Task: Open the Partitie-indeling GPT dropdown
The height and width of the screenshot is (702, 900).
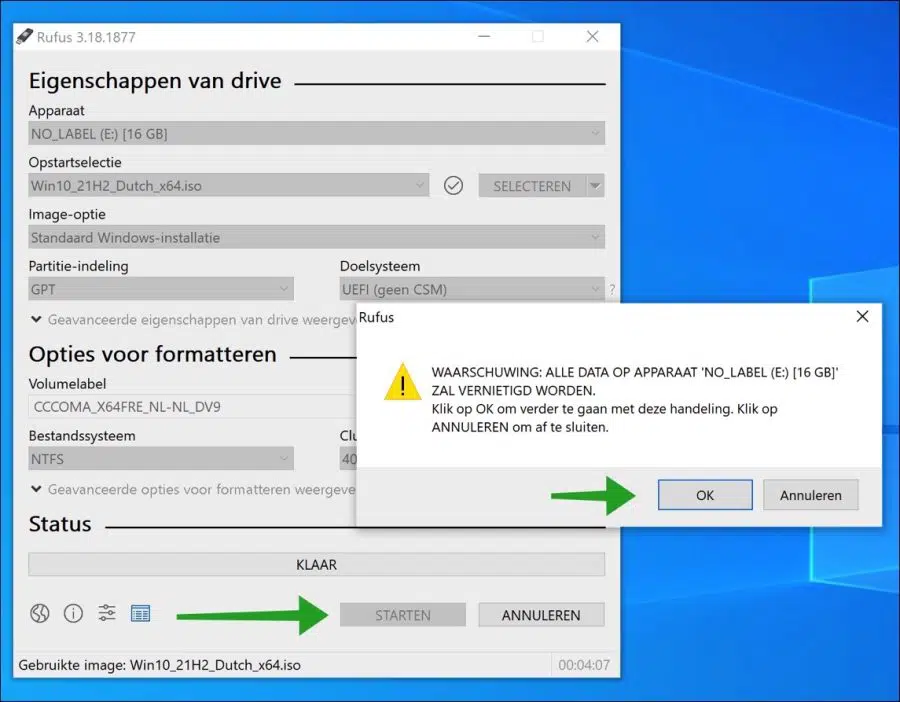Action: pos(161,289)
